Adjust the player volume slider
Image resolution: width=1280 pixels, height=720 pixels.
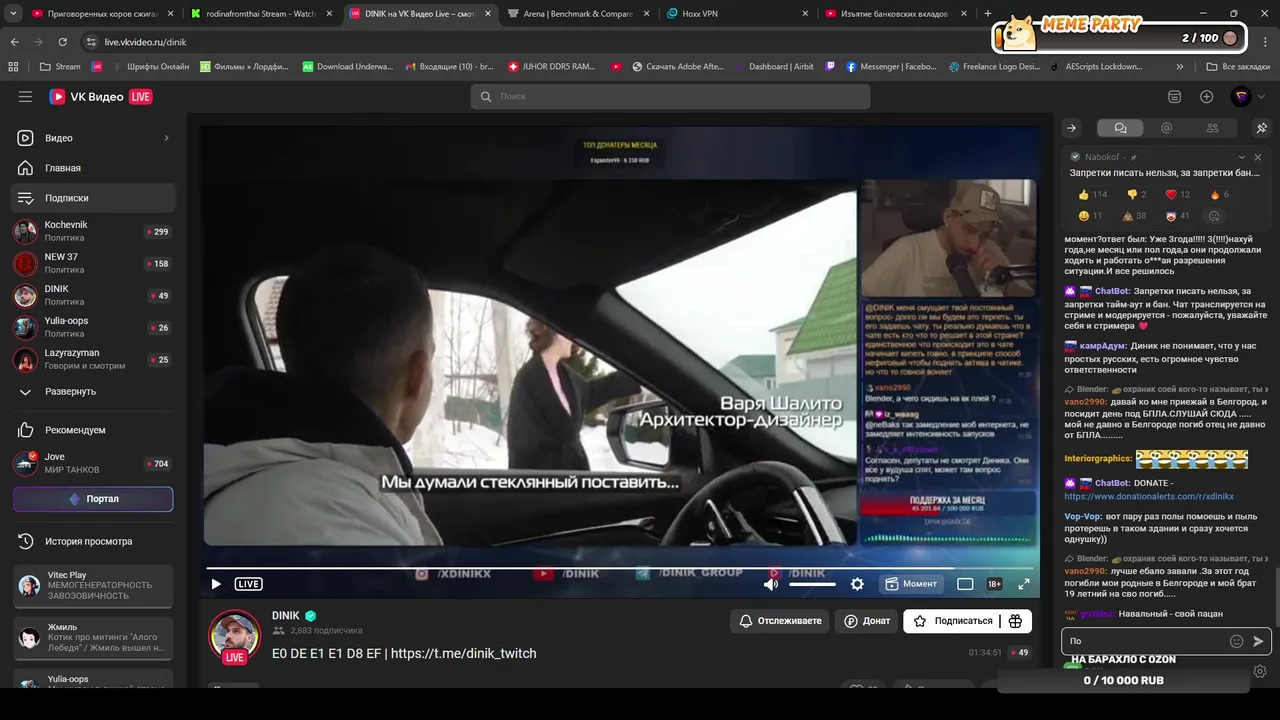tap(813, 584)
